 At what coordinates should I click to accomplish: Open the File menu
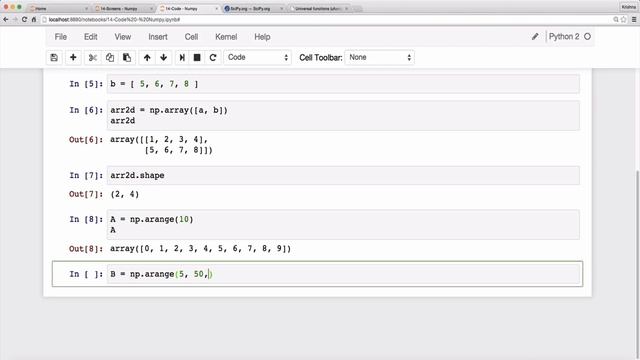61,37
